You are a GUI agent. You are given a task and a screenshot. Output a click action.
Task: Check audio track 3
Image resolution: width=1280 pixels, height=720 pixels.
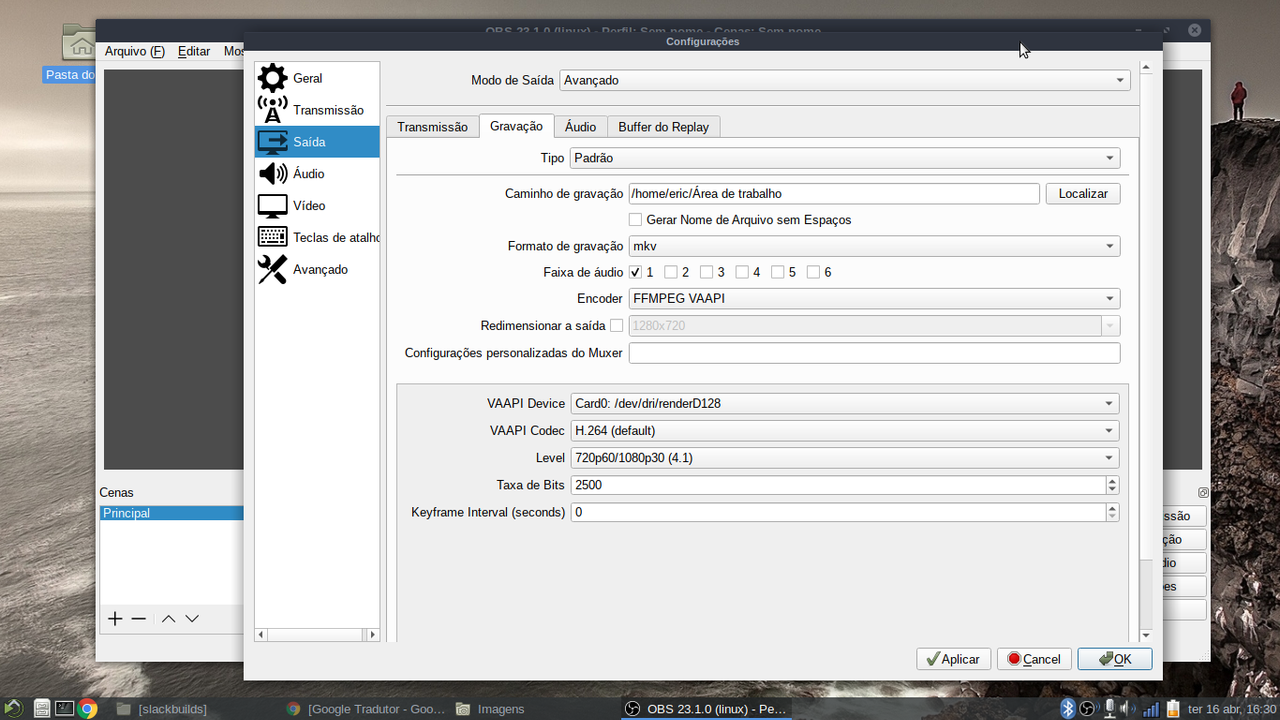(707, 272)
